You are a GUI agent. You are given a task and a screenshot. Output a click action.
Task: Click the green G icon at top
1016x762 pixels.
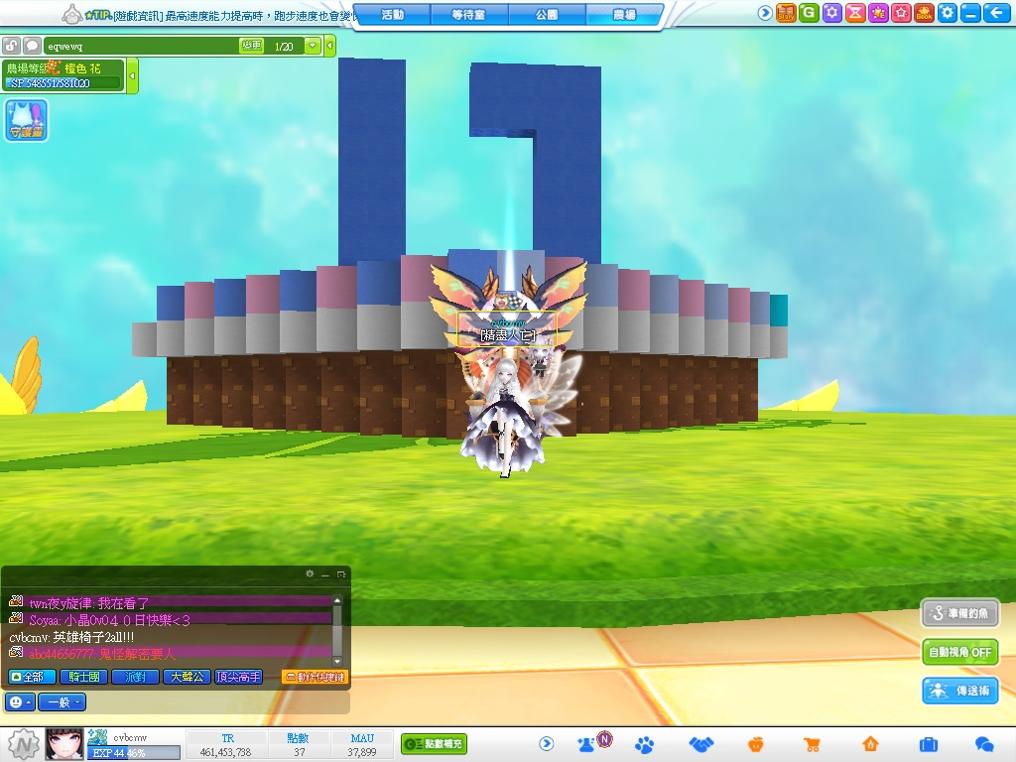click(x=808, y=13)
